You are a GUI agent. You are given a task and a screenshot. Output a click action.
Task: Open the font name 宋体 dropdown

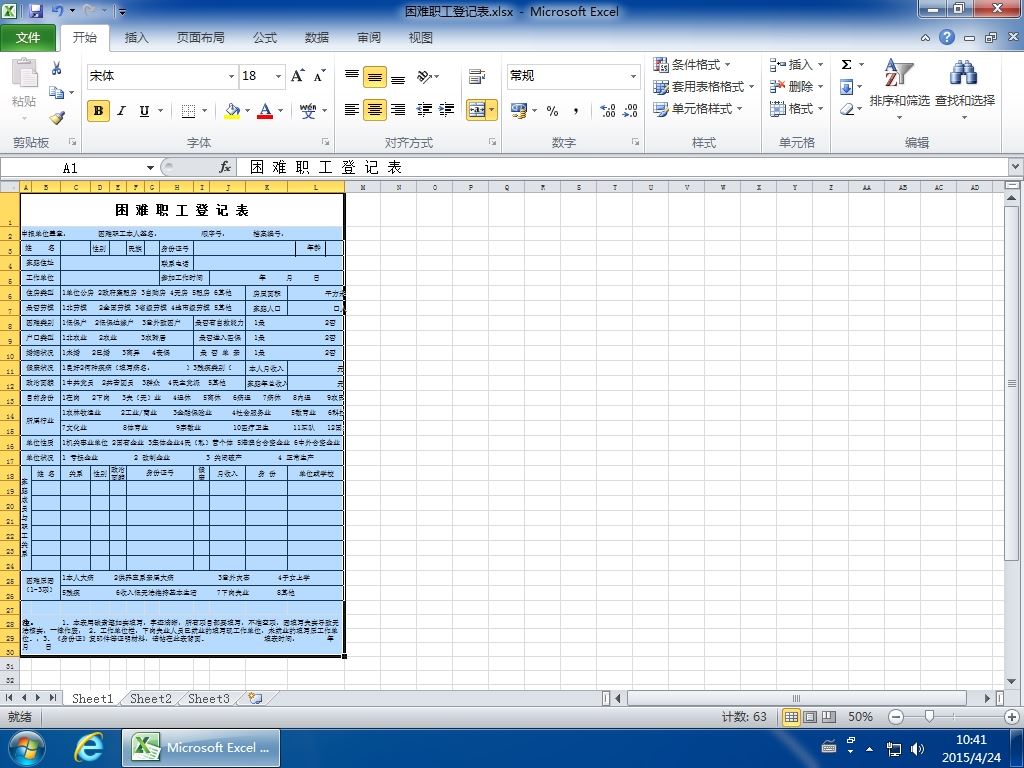[231, 76]
